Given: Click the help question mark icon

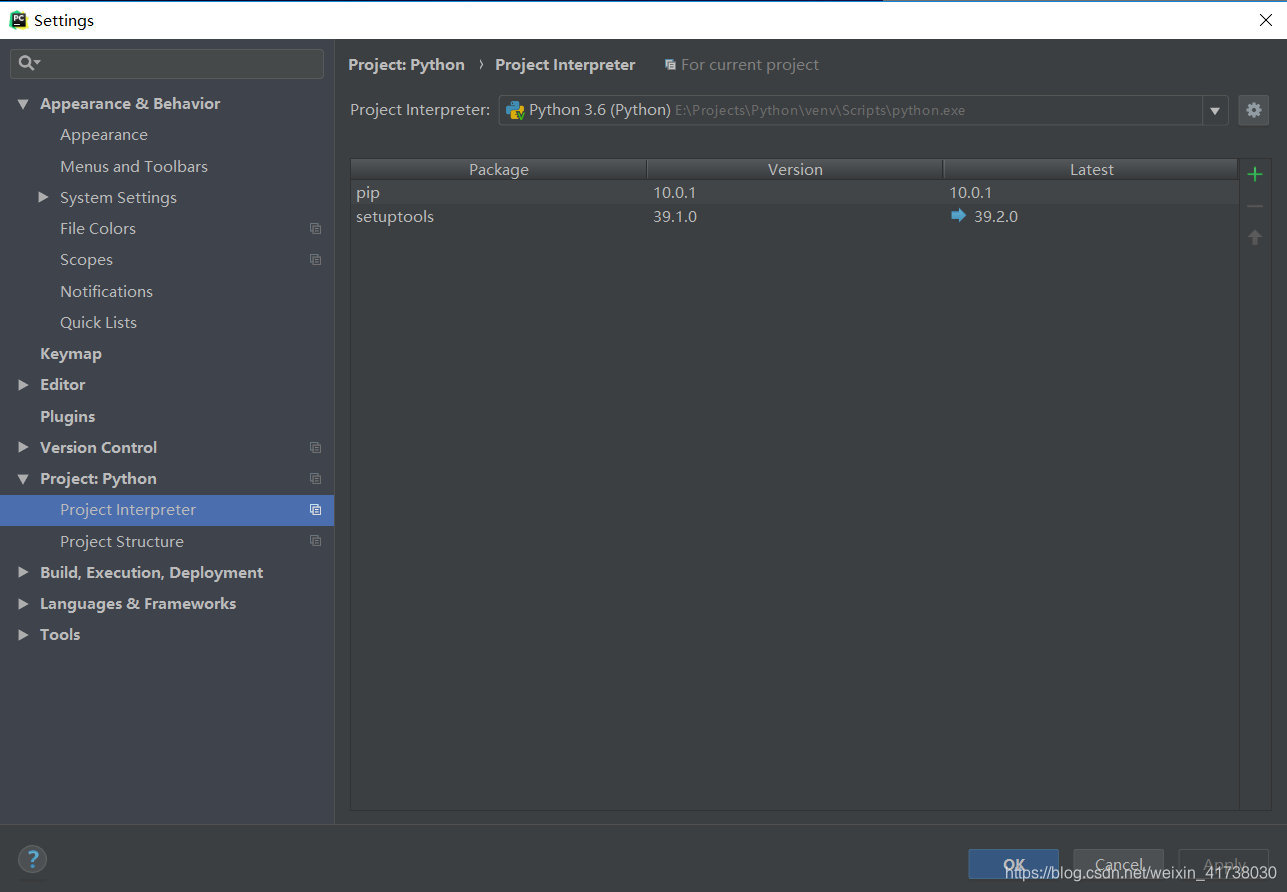Looking at the screenshot, I should tap(32, 858).
